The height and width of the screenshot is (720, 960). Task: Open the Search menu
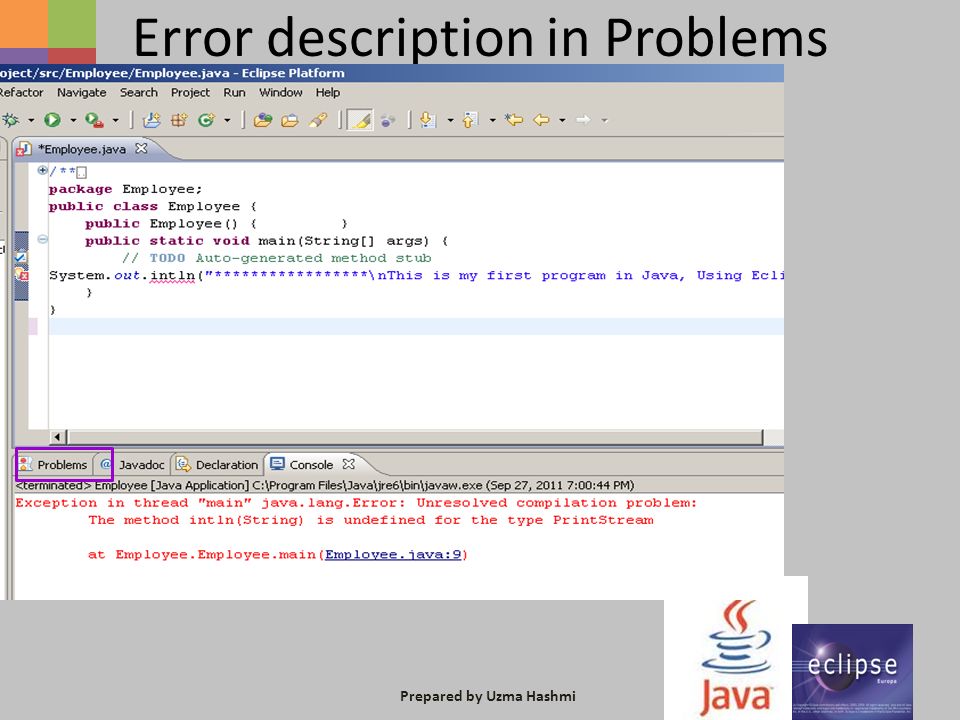138,92
